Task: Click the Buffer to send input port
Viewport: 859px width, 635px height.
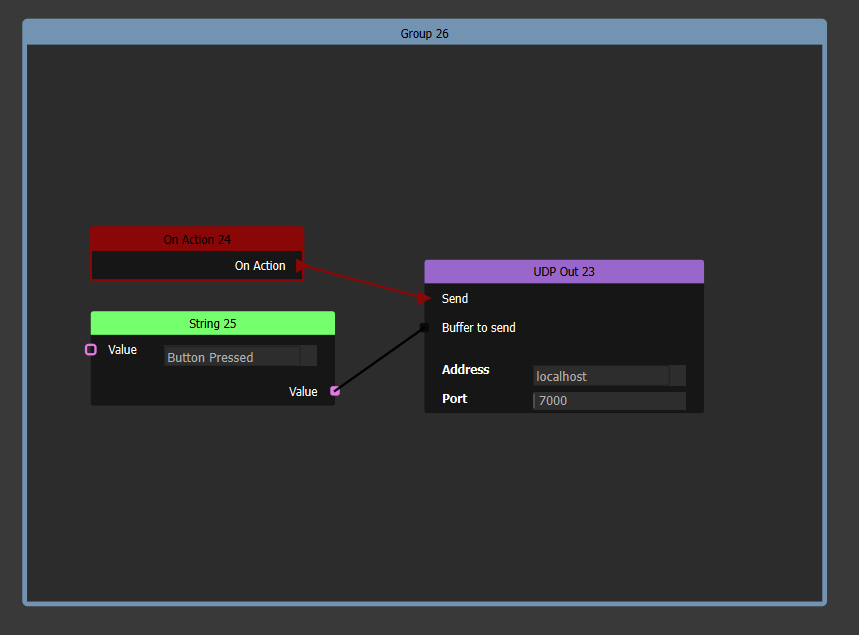Action: click(x=424, y=327)
